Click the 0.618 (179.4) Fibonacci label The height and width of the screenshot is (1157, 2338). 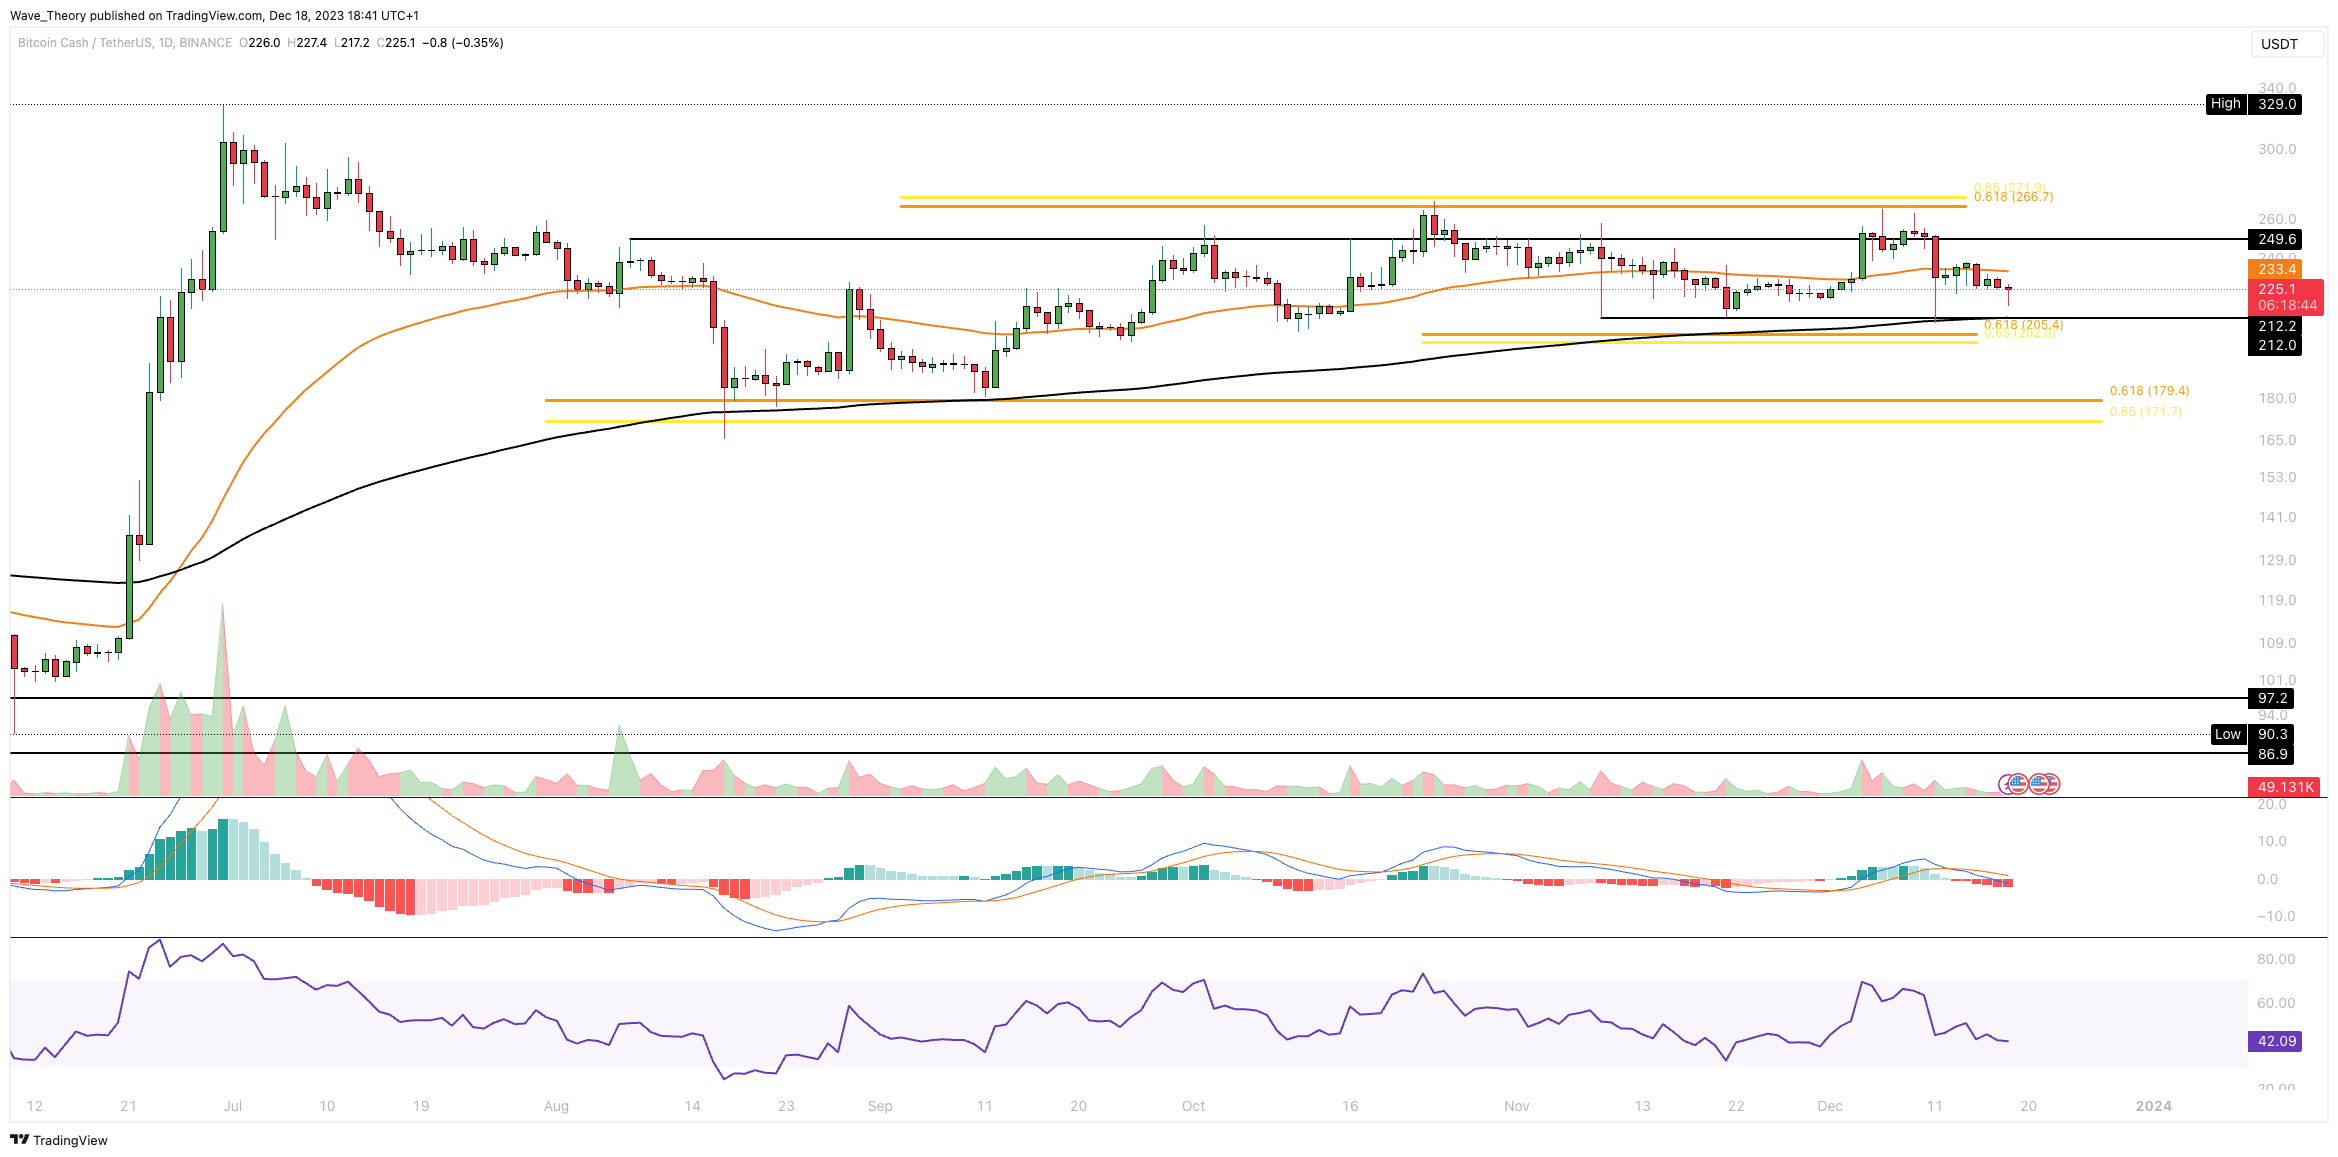click(x=2148, y=391)
